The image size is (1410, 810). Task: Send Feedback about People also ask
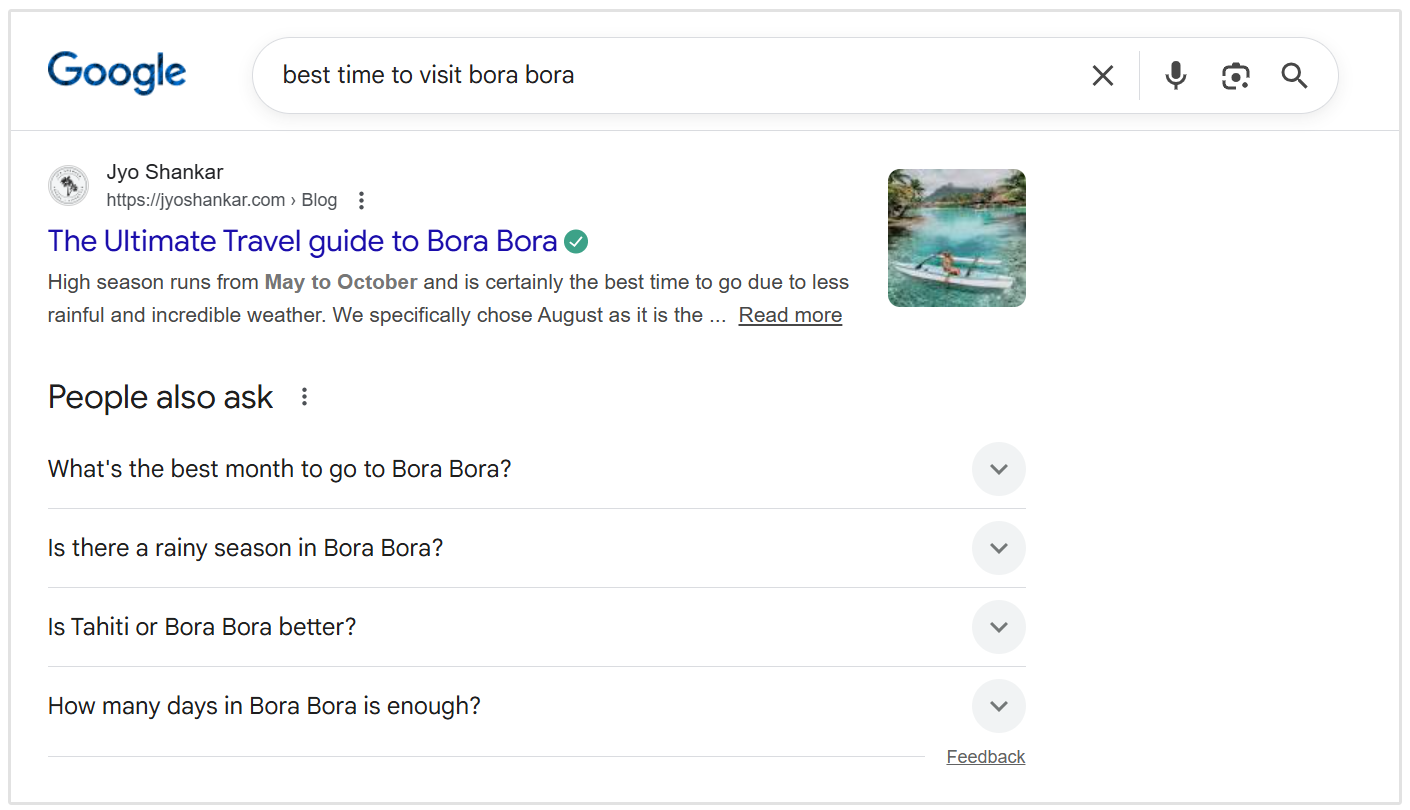(985, 756)
